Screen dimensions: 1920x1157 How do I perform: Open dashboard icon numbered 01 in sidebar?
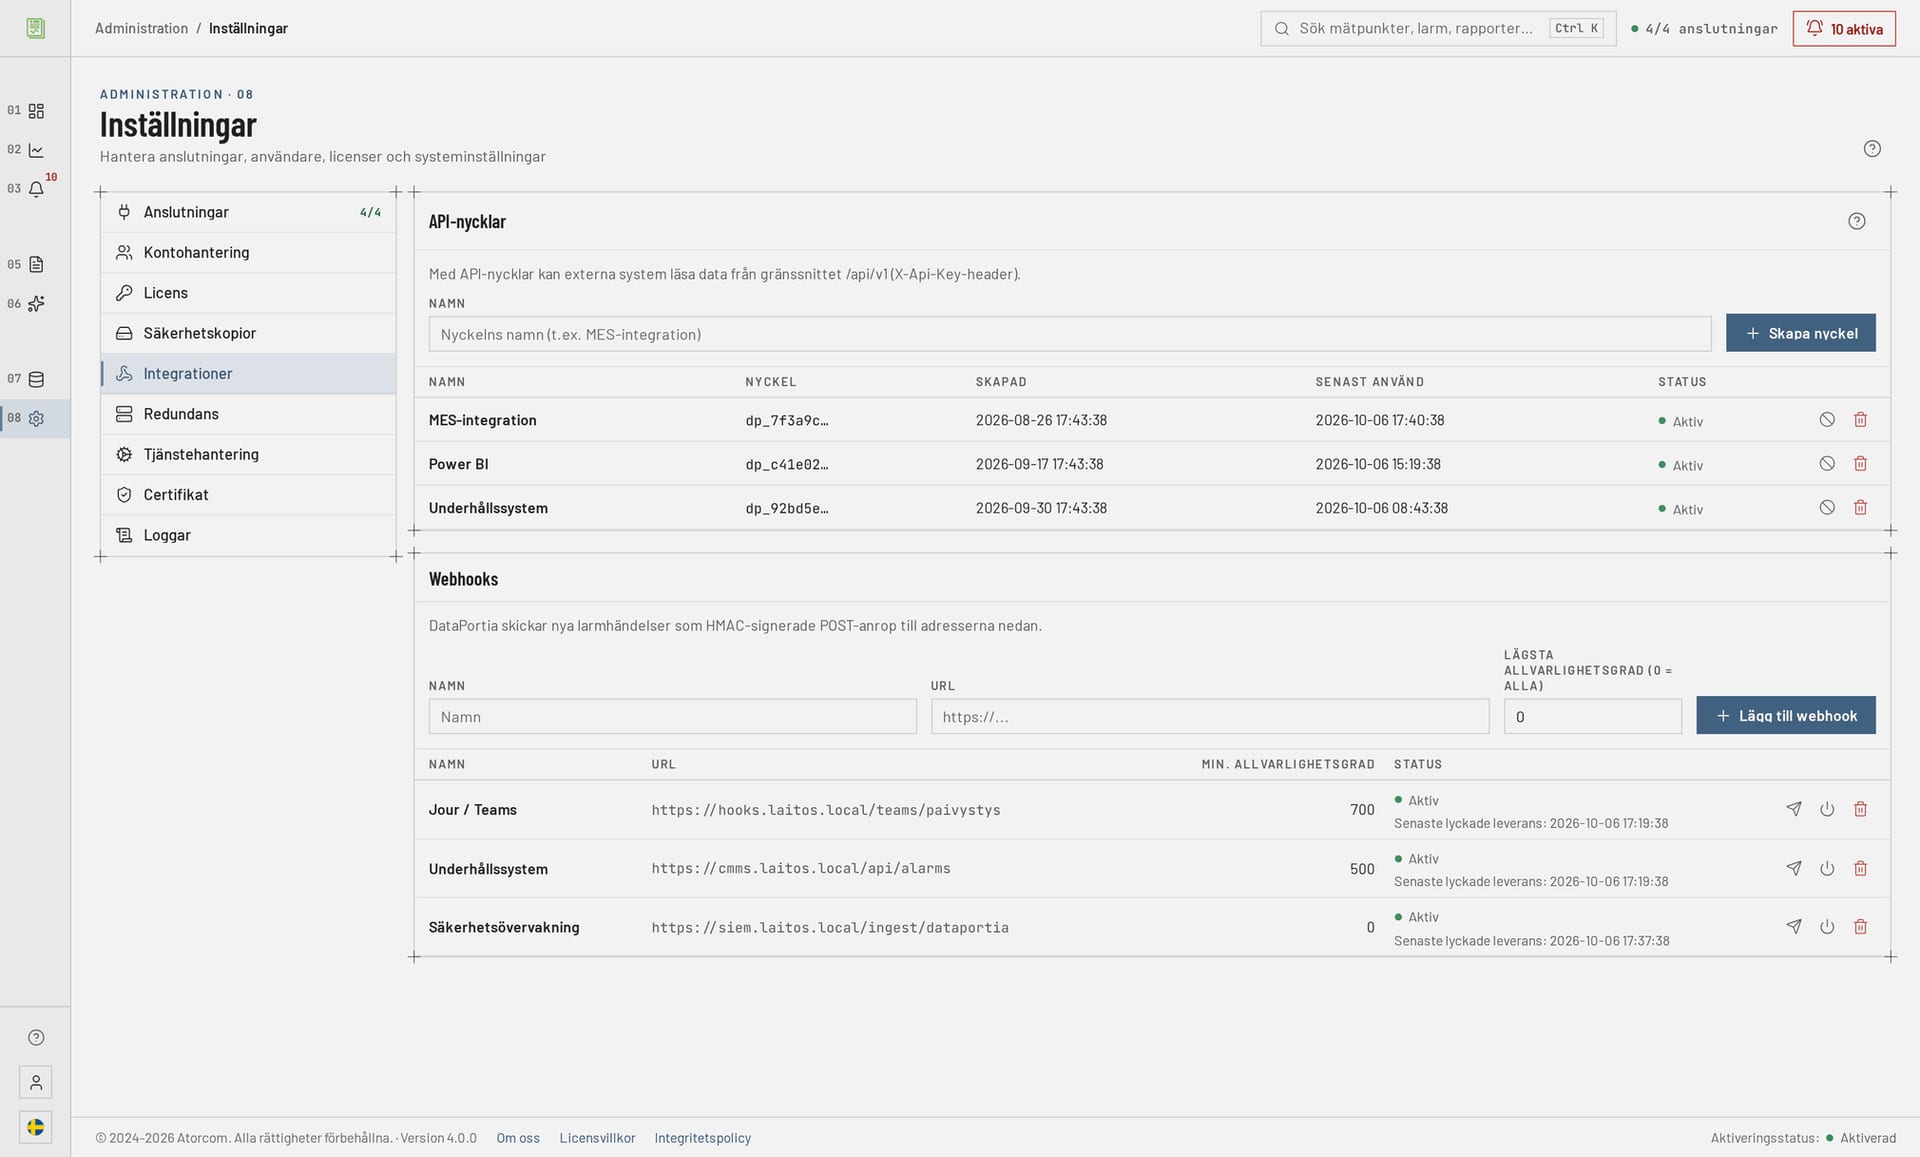pyautogui.click(x=36, y=111)
